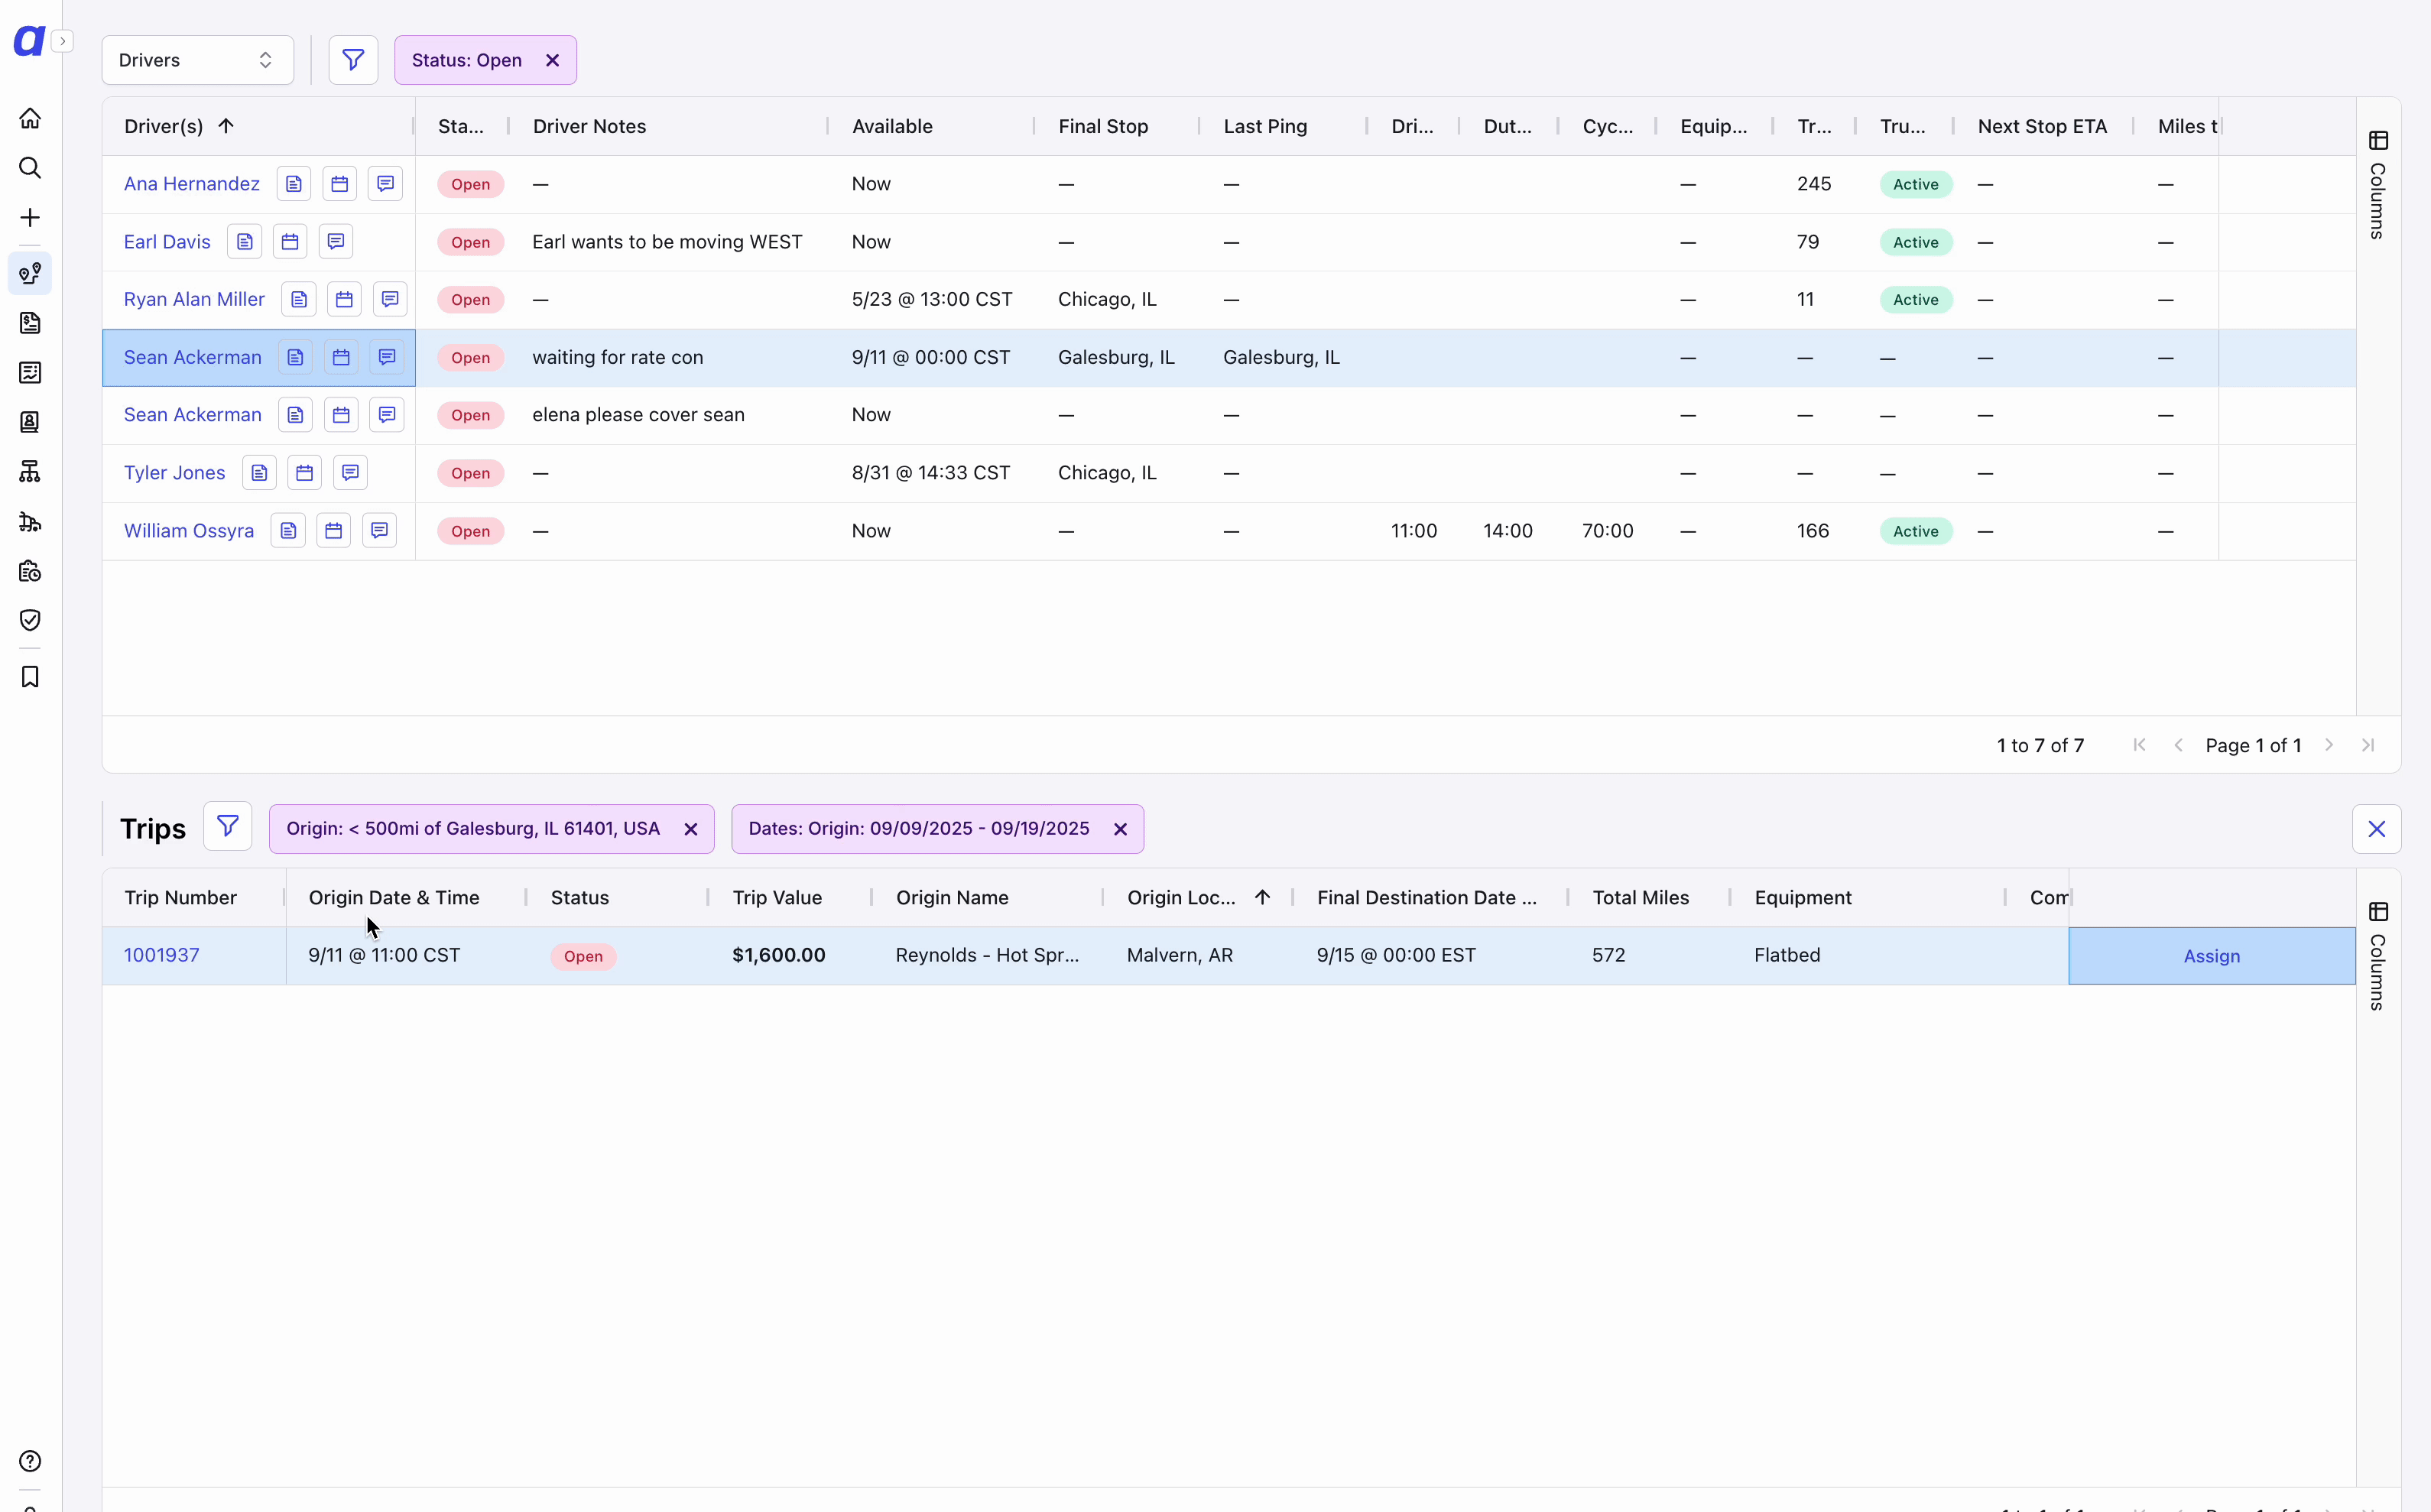Image resolution: width=2431 pixels, height=1512 pixels.
Task: Click the 'Malvern, AR' origin location cell
Action: tap(1179, 955)
